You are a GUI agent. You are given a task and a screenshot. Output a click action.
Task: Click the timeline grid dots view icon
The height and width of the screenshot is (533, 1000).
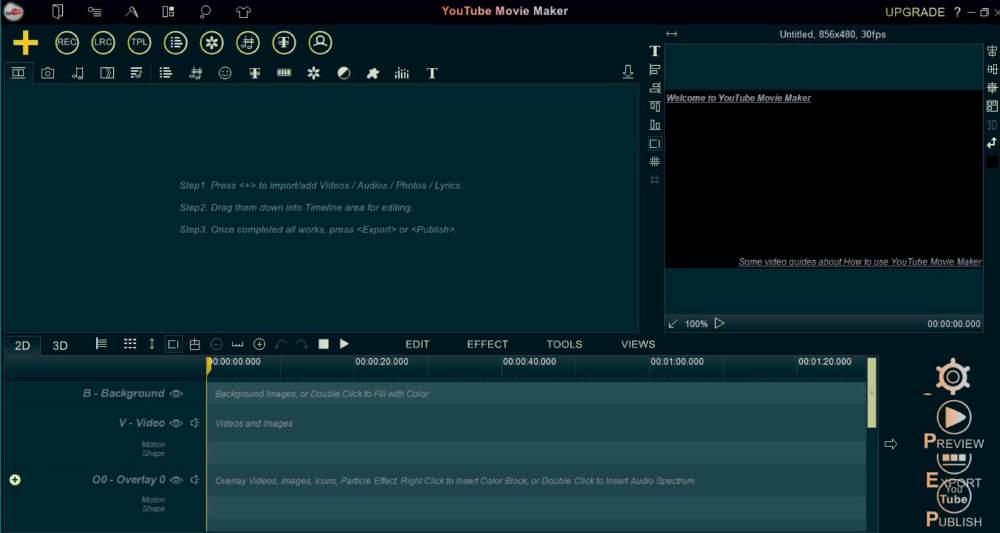tap(130, 344)
